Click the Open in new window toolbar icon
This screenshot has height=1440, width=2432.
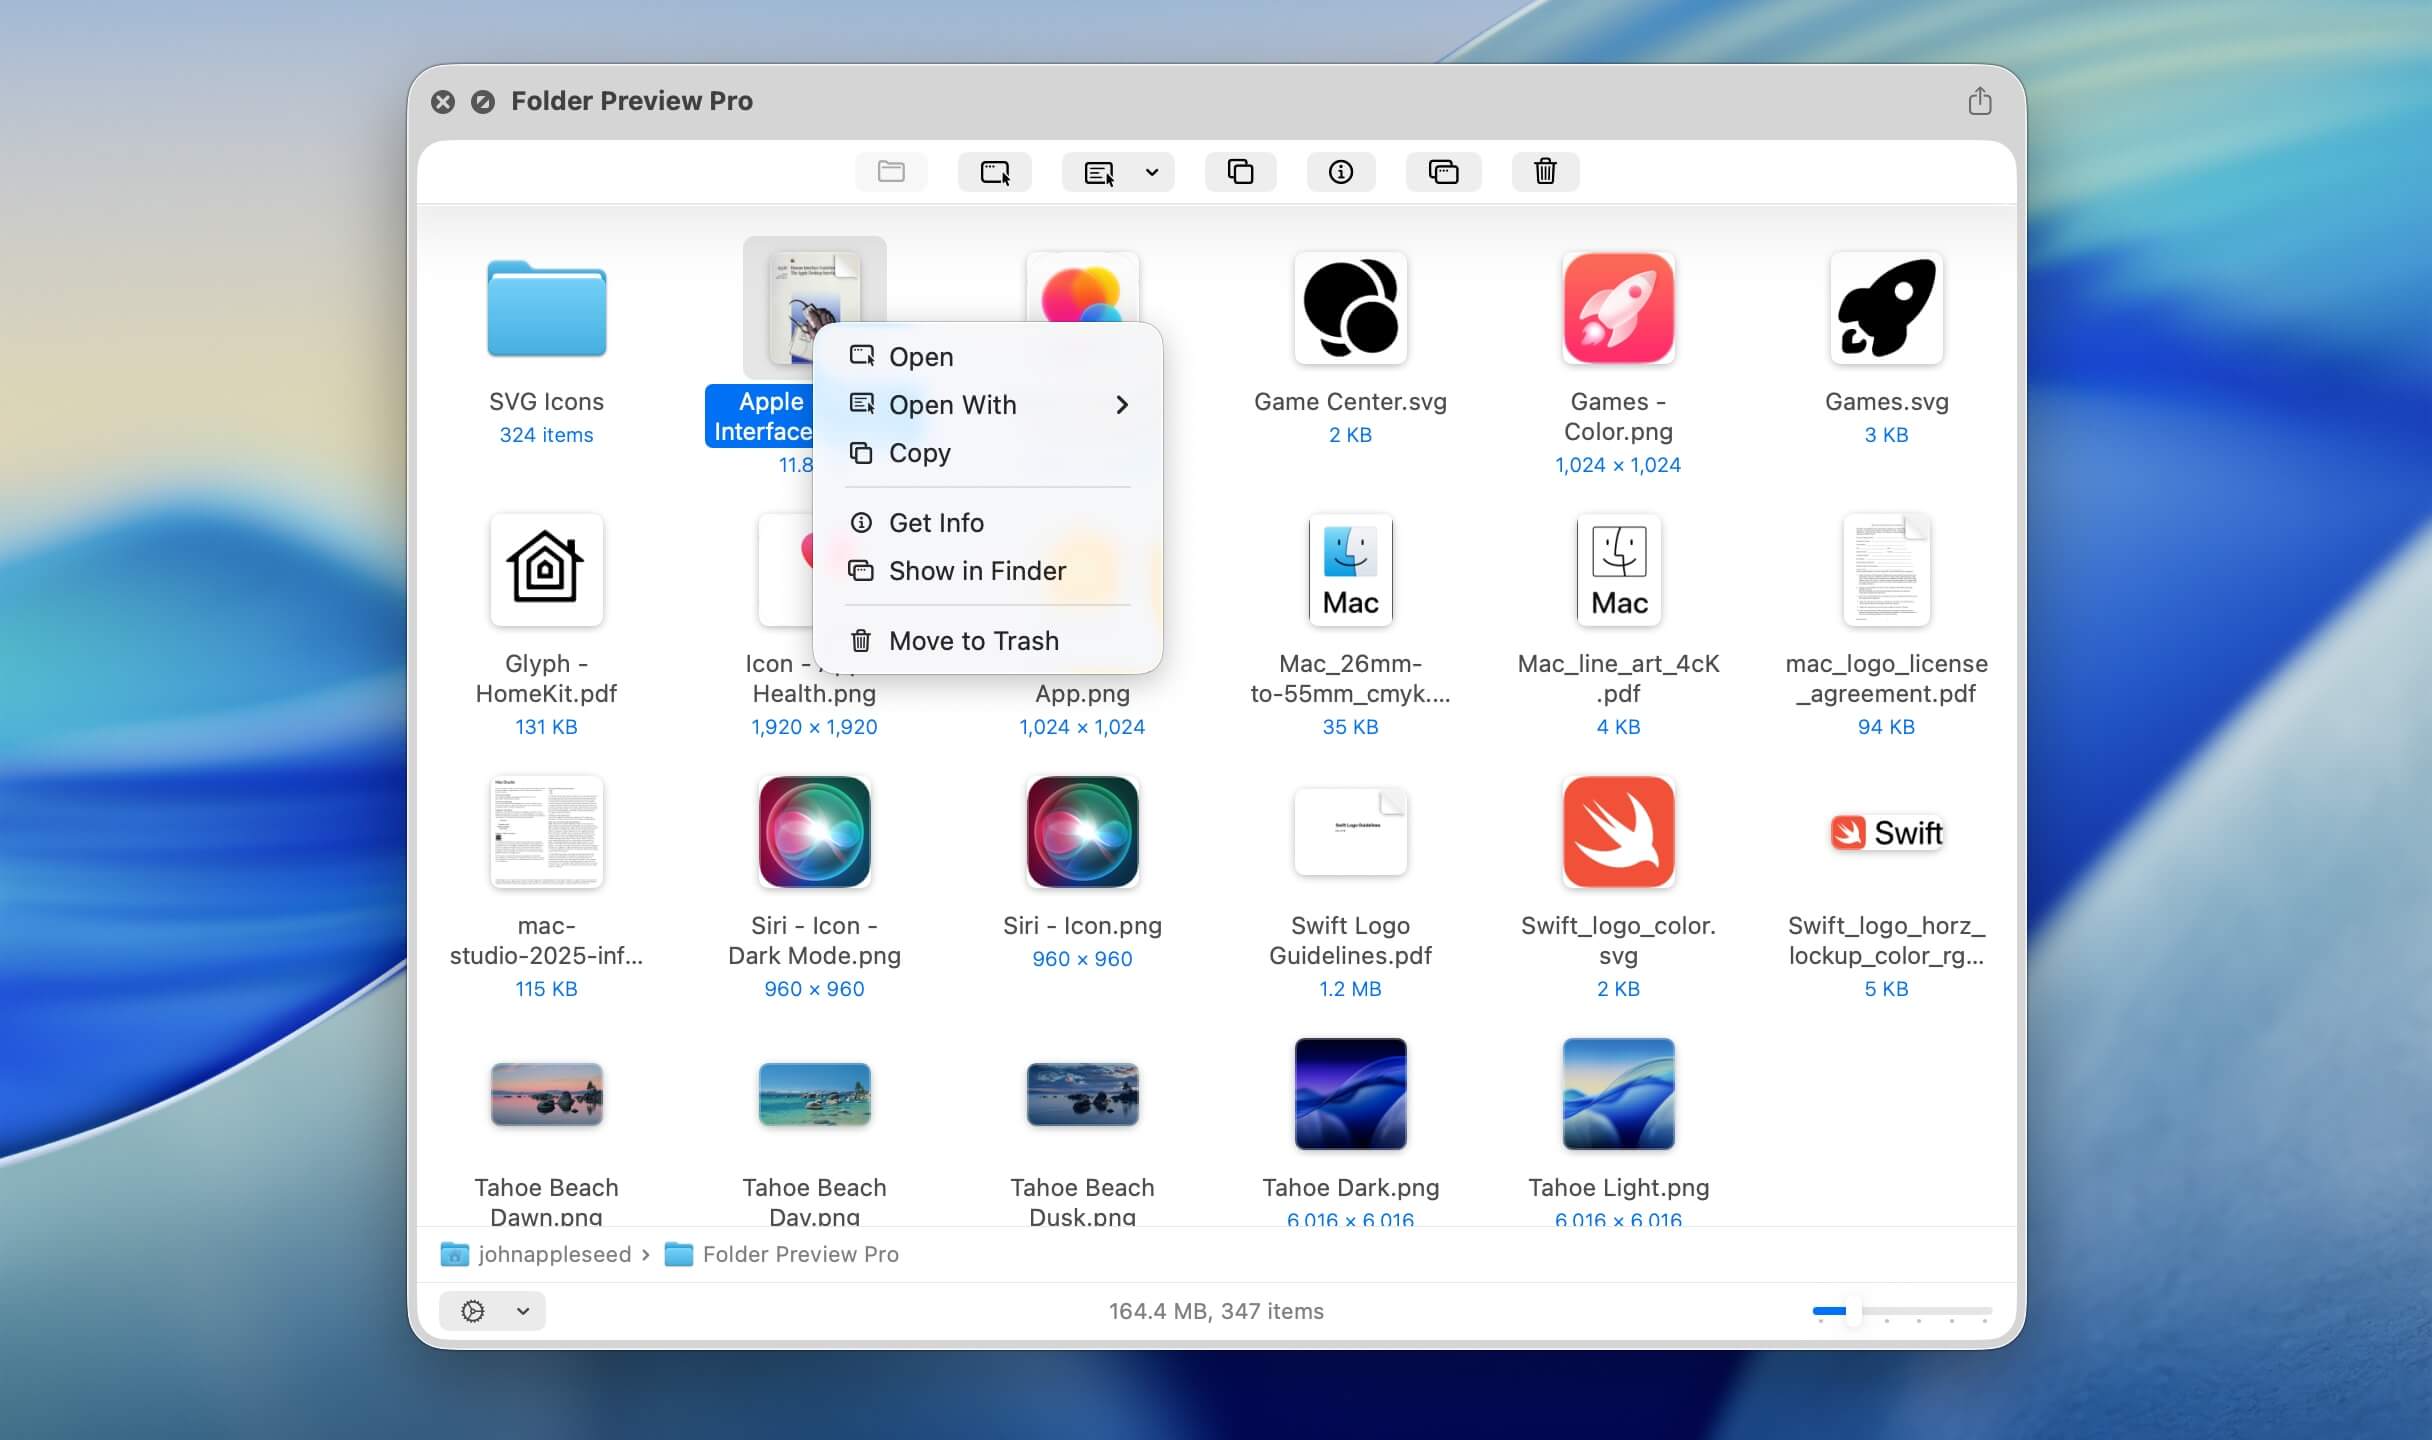[x=995, y=171]
